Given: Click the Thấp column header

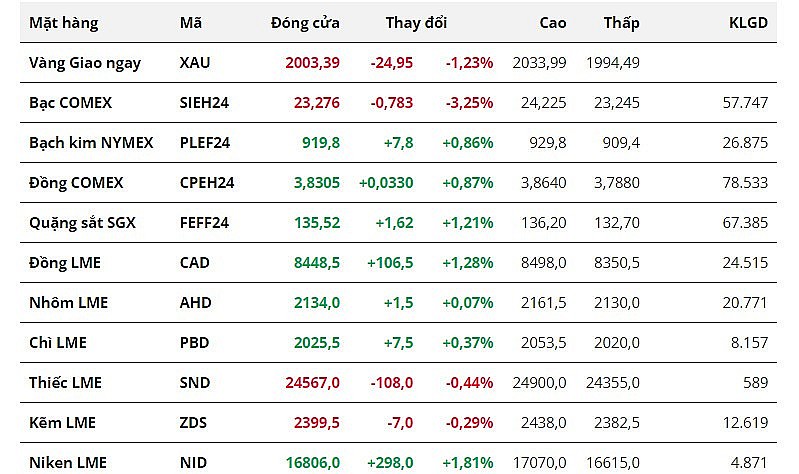Looking at the screenshot, I should (622, 22).
